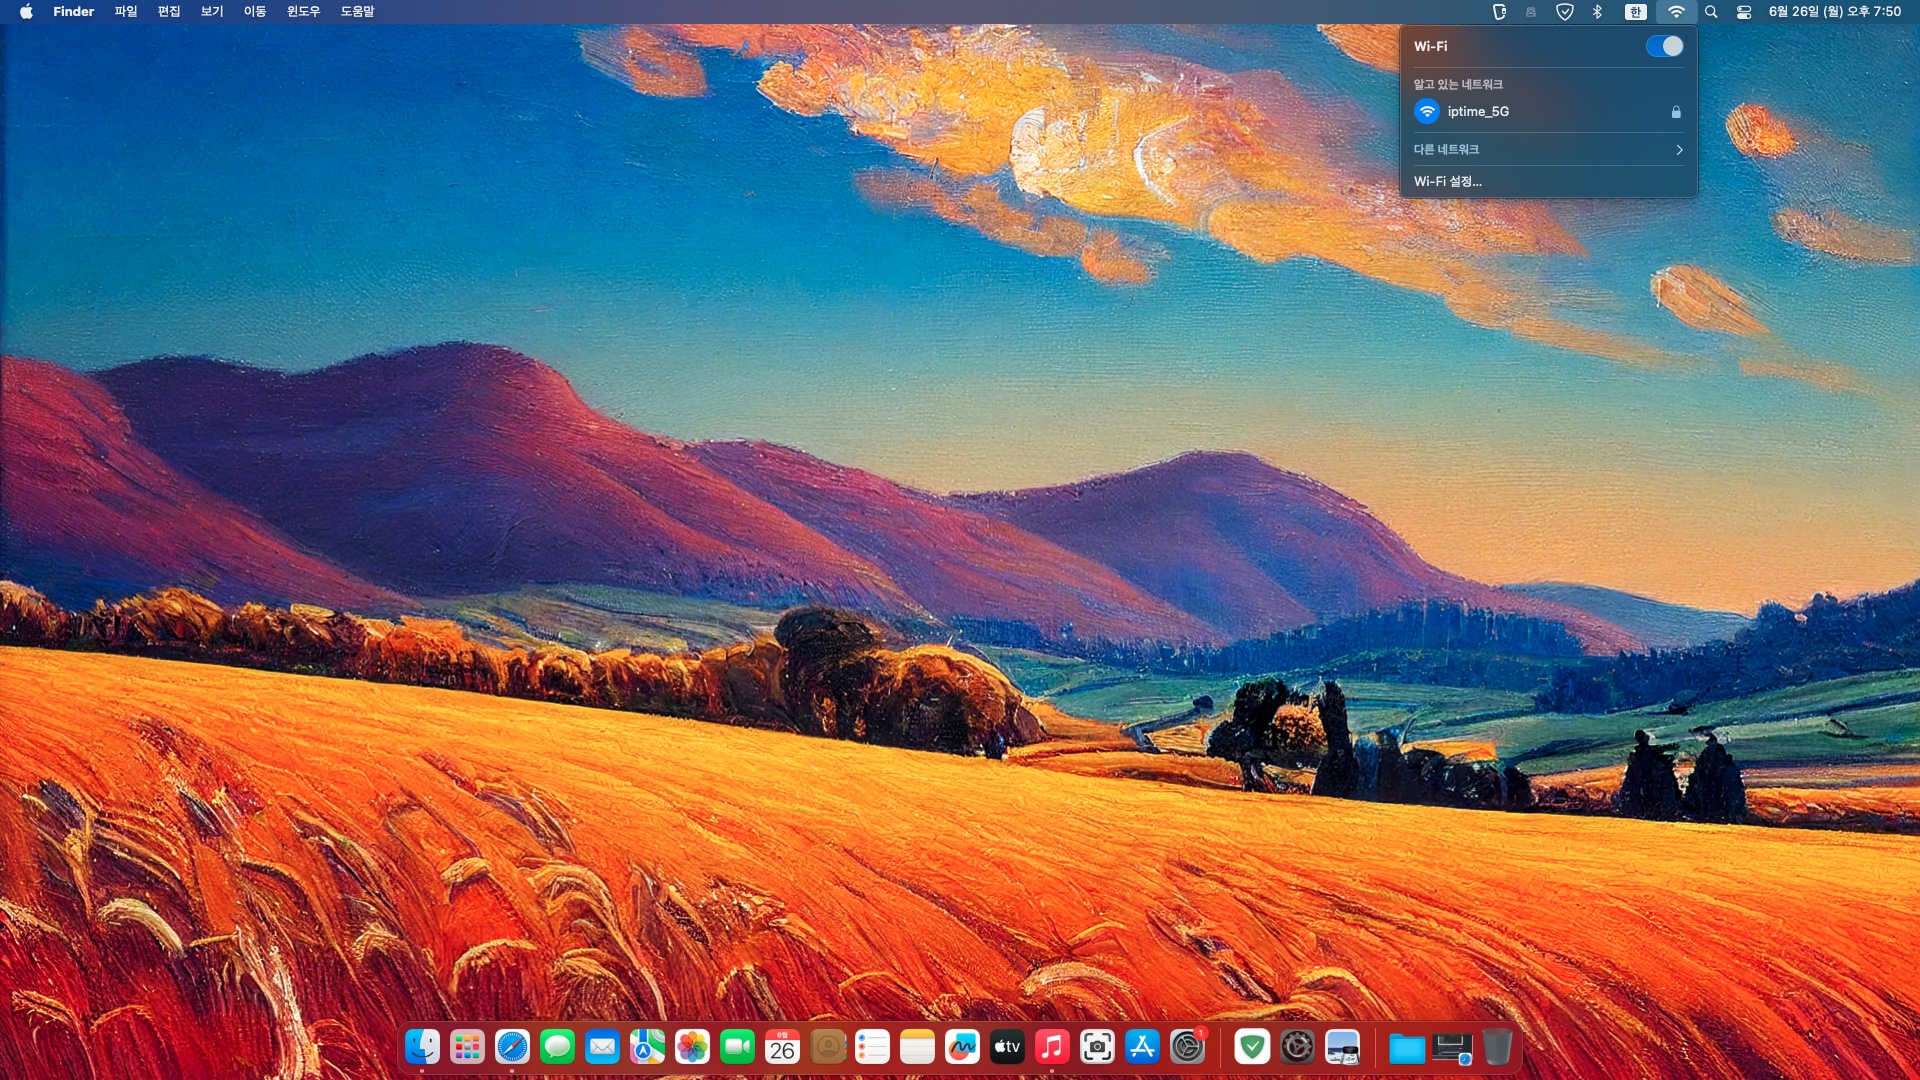1920x1080 pixels.
Task: Open Launchpad from the Dock
Action: pyautogui.click(x=467, y=1047)
